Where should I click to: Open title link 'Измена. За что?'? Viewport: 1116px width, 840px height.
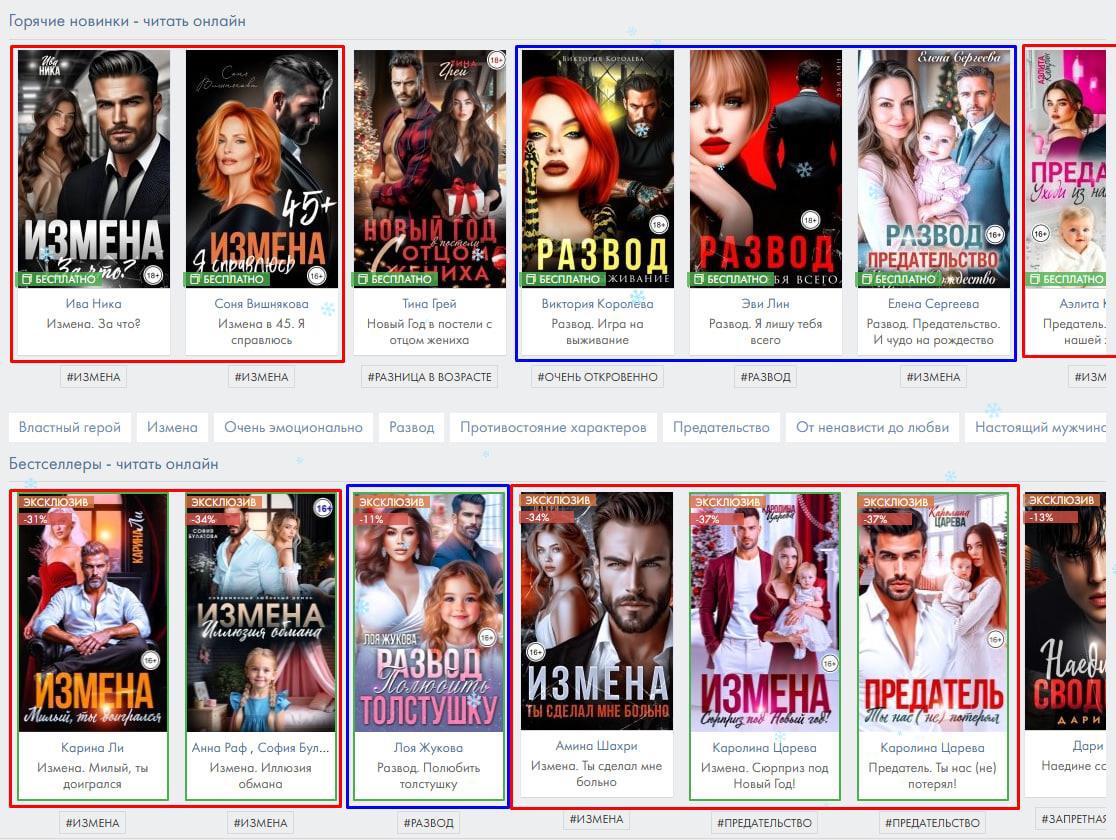tap(93, 323)
